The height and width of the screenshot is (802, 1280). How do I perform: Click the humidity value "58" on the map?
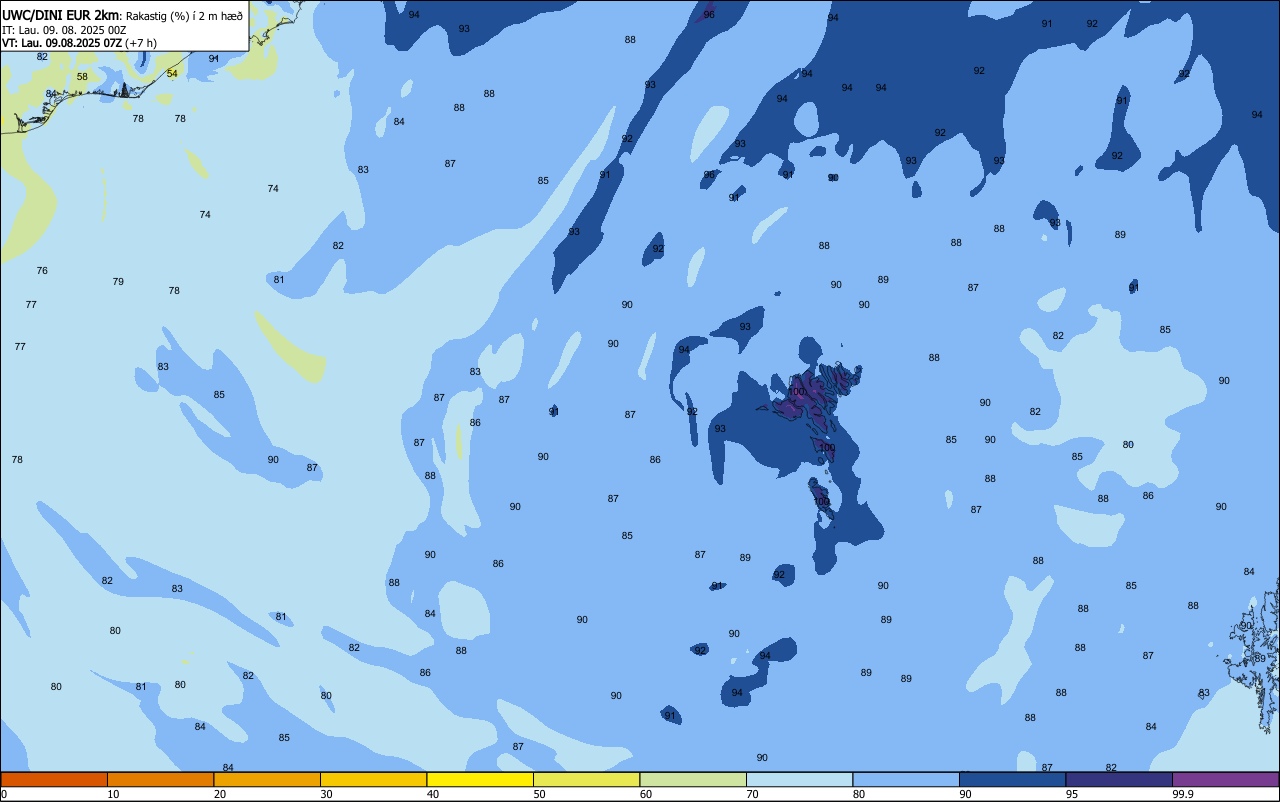pos(82,77)
